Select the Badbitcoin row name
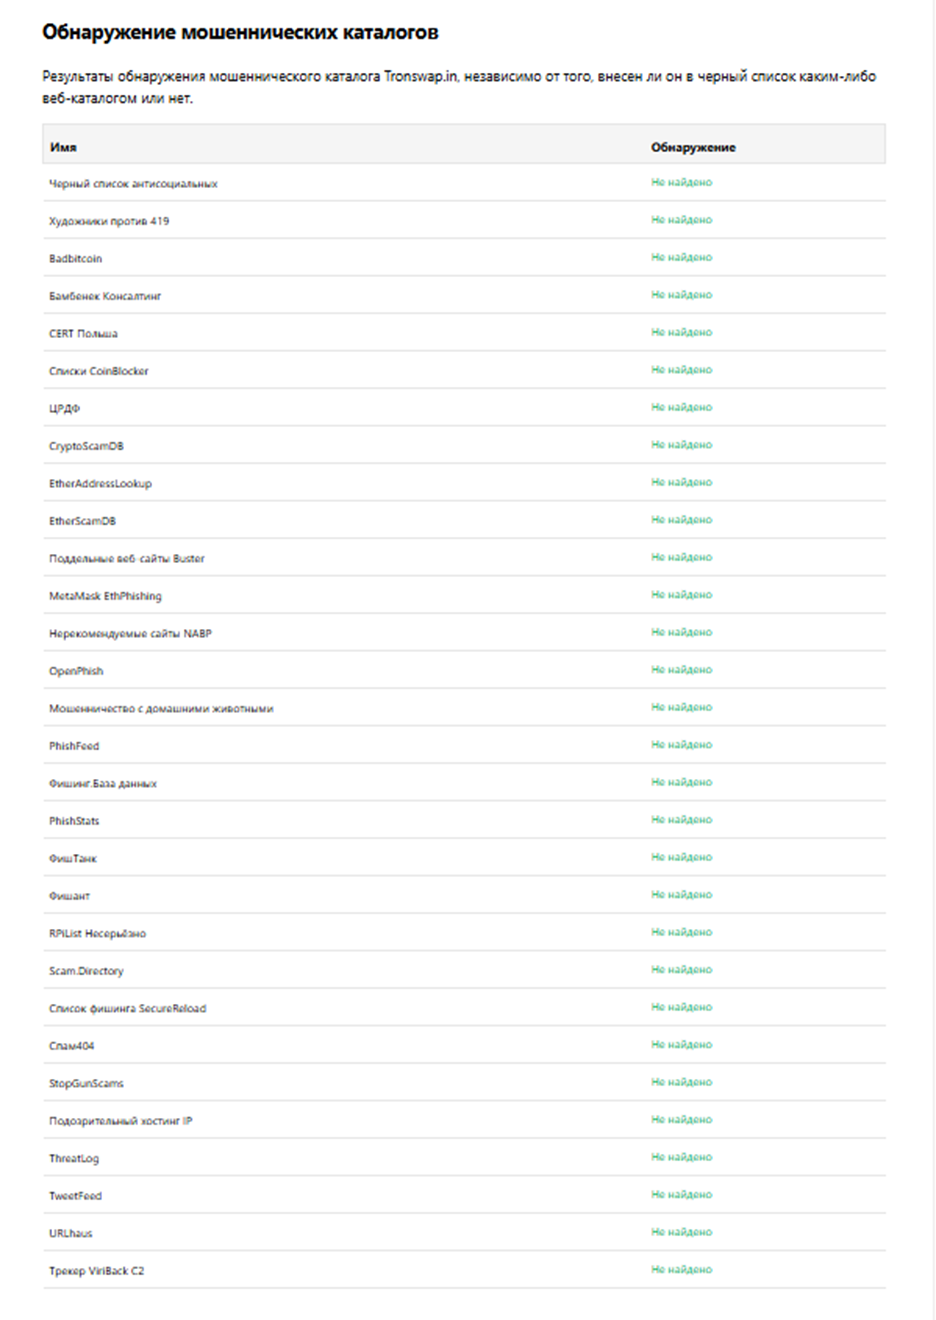936x1320 pixels. [x=76, y=258]
